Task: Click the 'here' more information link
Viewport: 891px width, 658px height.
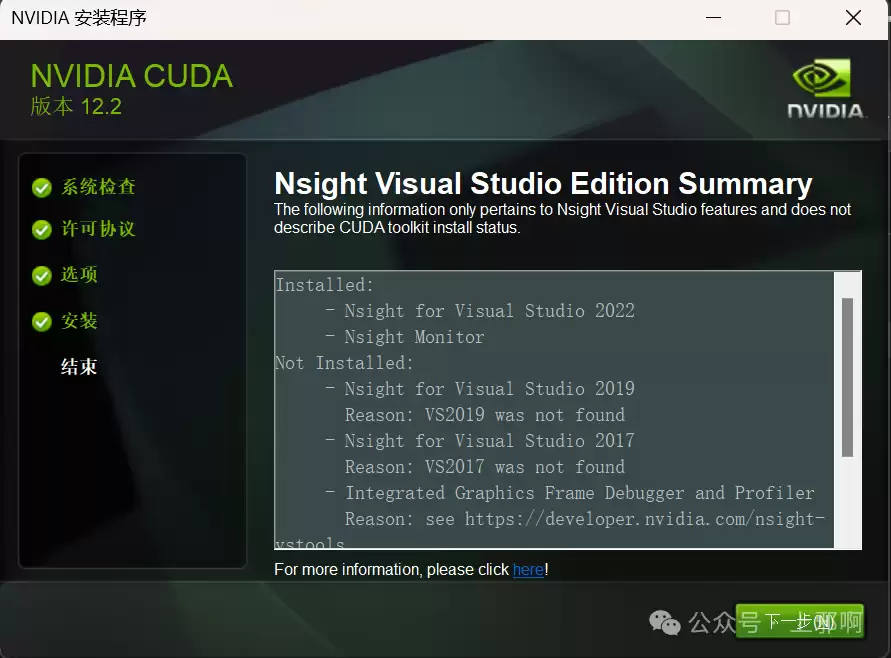Action: tap(528, 569)
